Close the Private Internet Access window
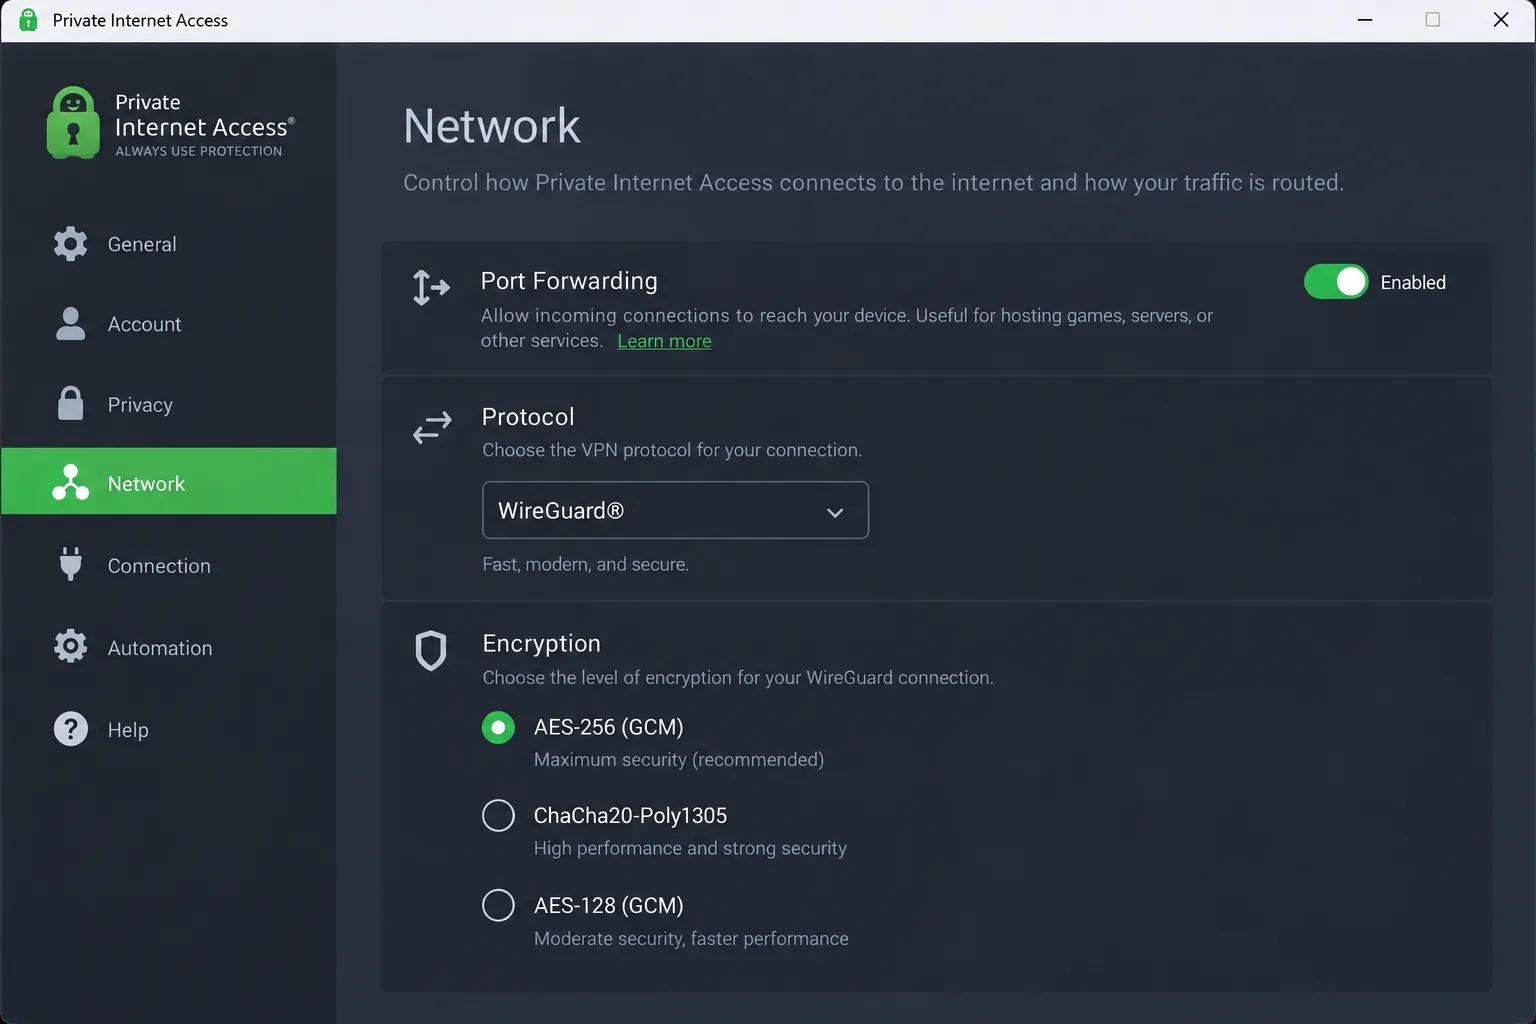This screenshot has height=1024, width=1536. (1500, 20)
